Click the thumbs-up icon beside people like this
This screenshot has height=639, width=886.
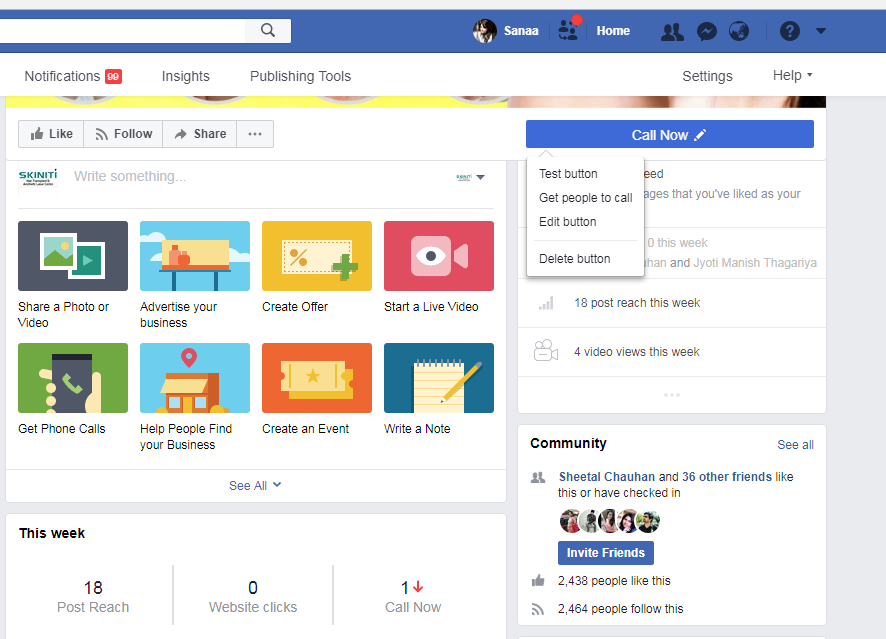[x=538, y=580]
